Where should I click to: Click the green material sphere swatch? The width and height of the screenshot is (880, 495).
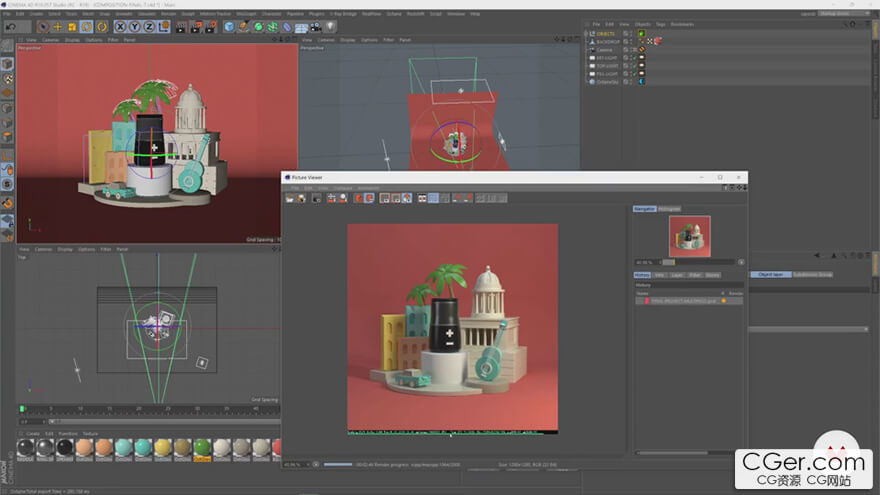point(202,448)
